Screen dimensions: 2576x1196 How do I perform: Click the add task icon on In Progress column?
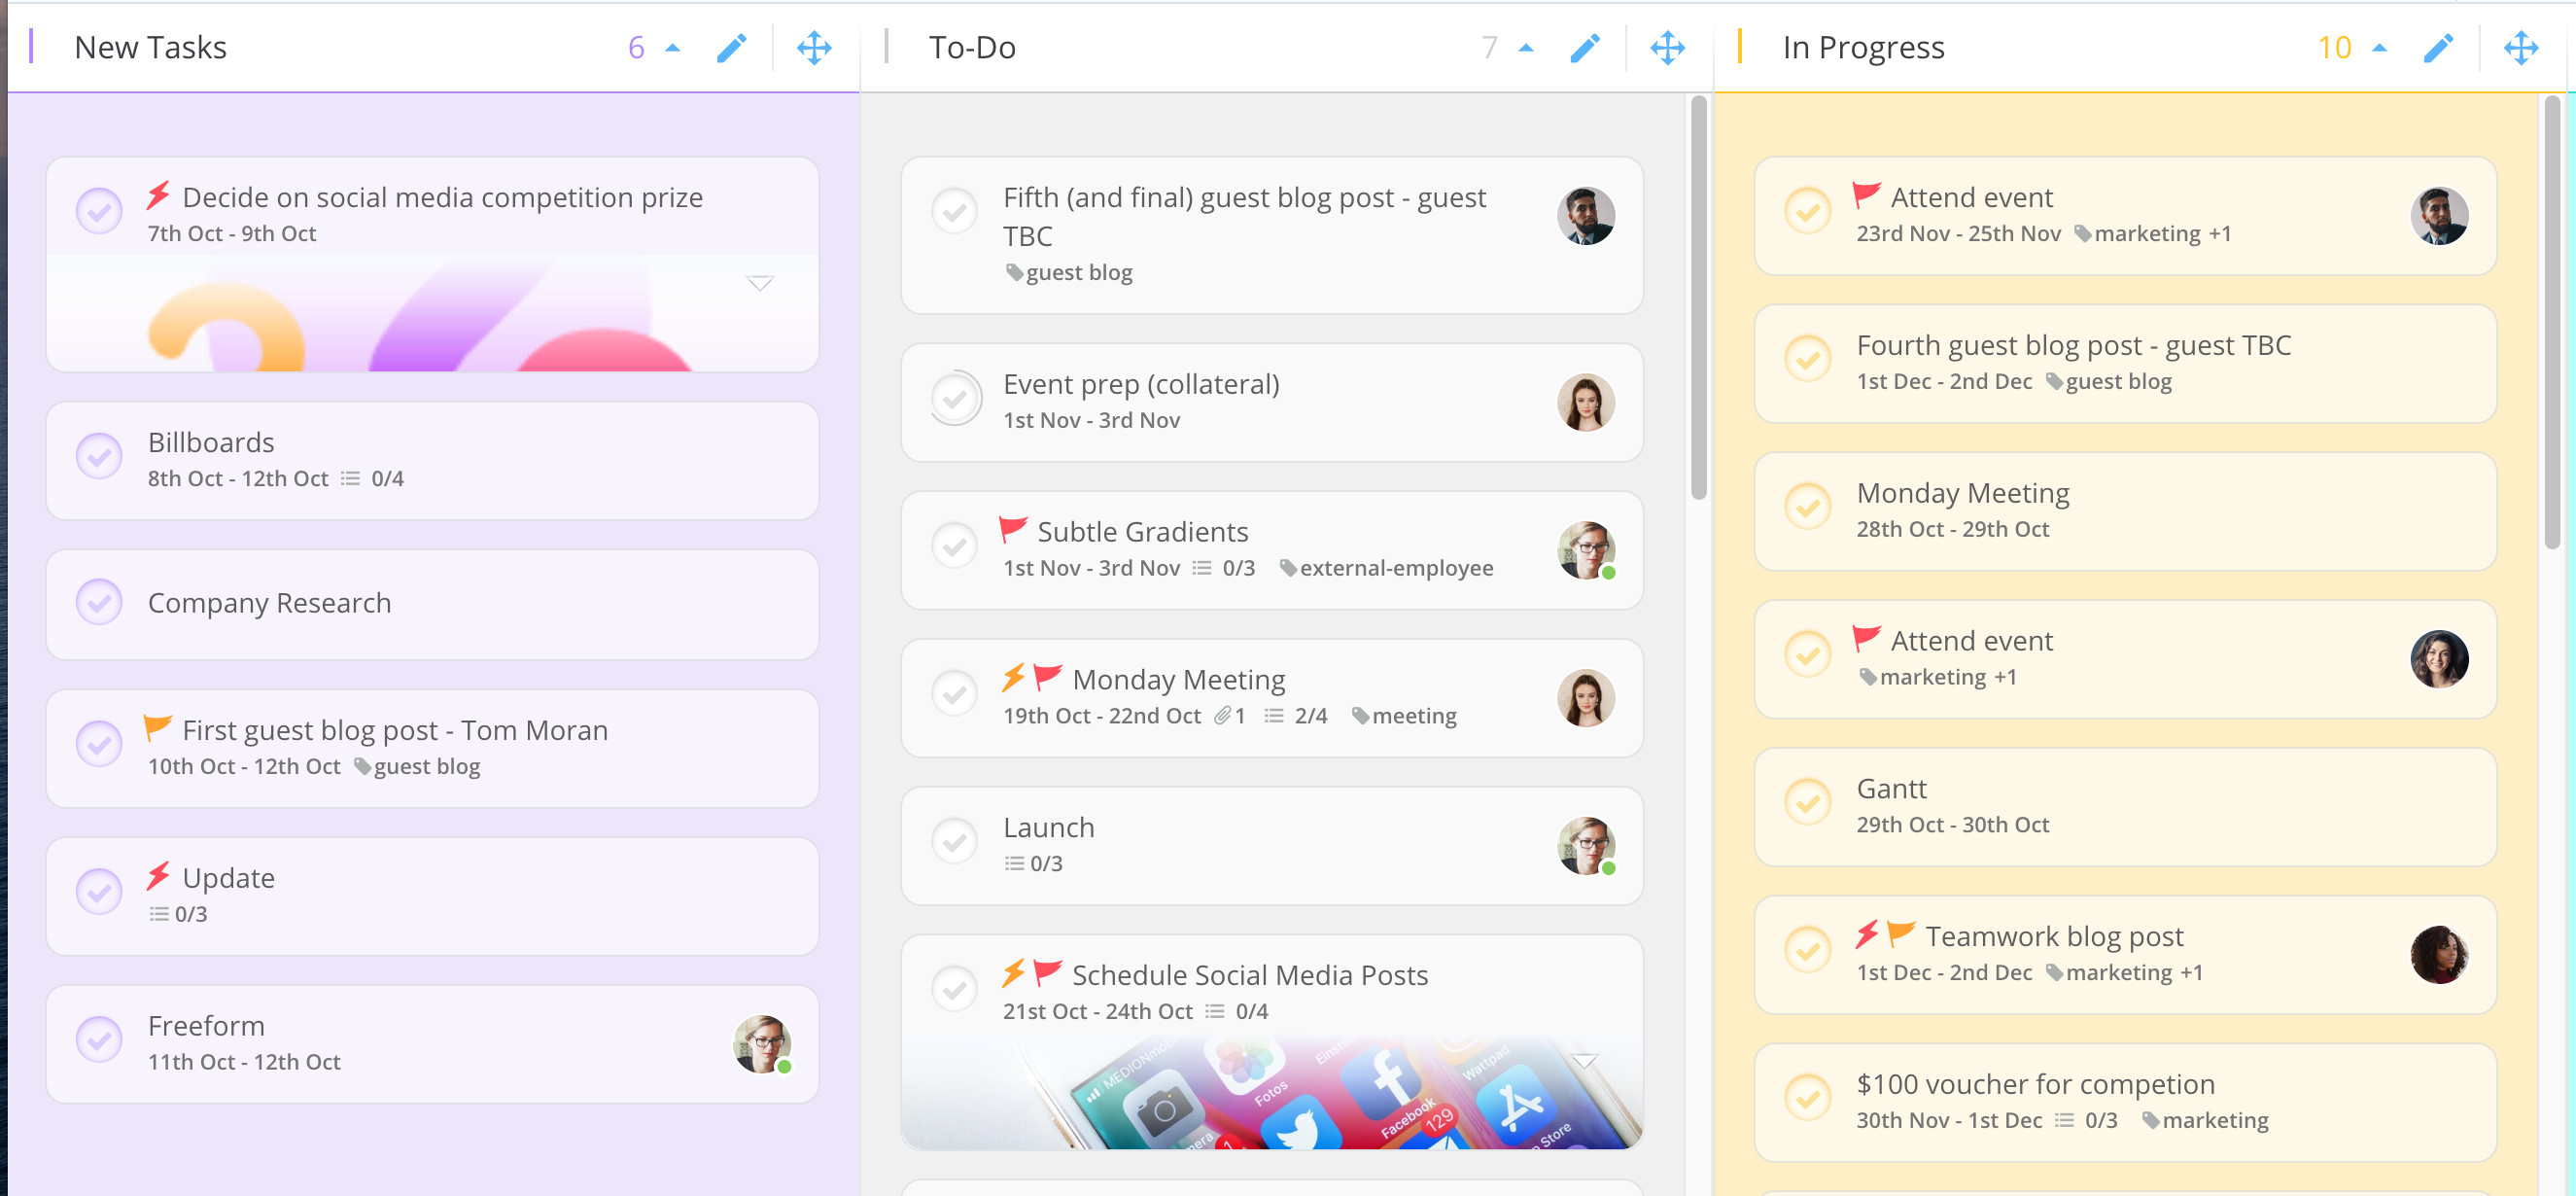(2436, 45)
